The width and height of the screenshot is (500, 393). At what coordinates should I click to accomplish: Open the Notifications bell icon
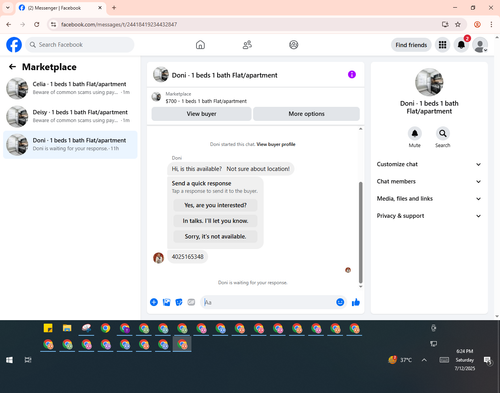[461, 45]
